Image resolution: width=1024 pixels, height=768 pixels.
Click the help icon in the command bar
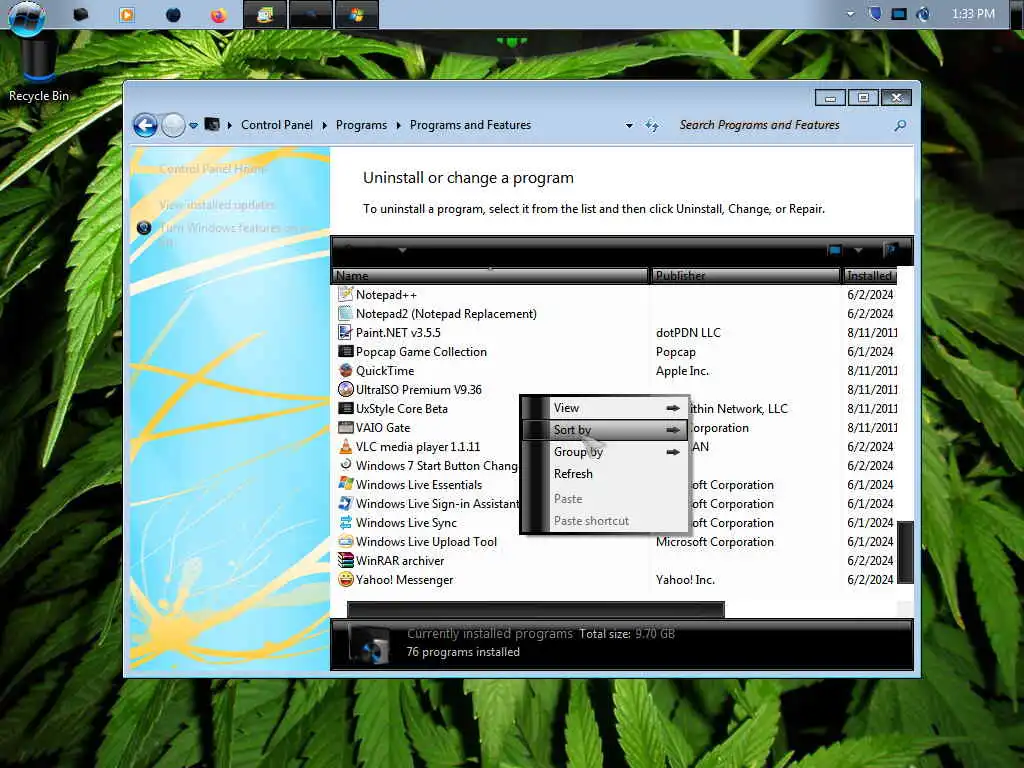pos(891,249)
